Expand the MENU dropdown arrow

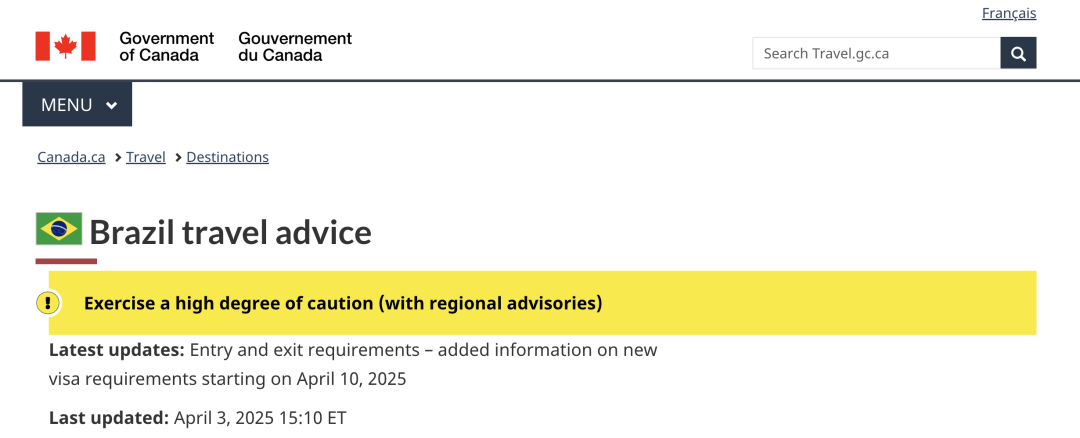[112, 105]
